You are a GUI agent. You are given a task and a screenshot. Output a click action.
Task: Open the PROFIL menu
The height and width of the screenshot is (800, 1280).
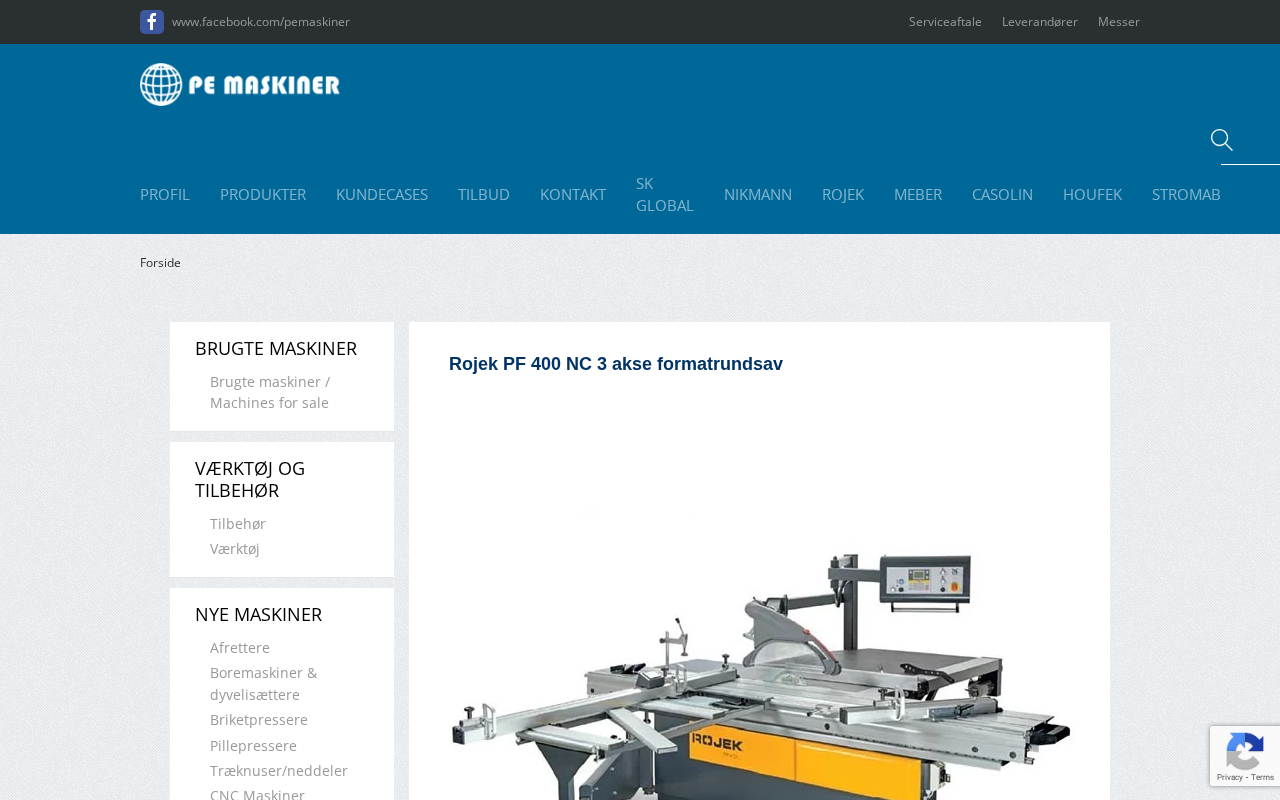click(x=165, y=194)
